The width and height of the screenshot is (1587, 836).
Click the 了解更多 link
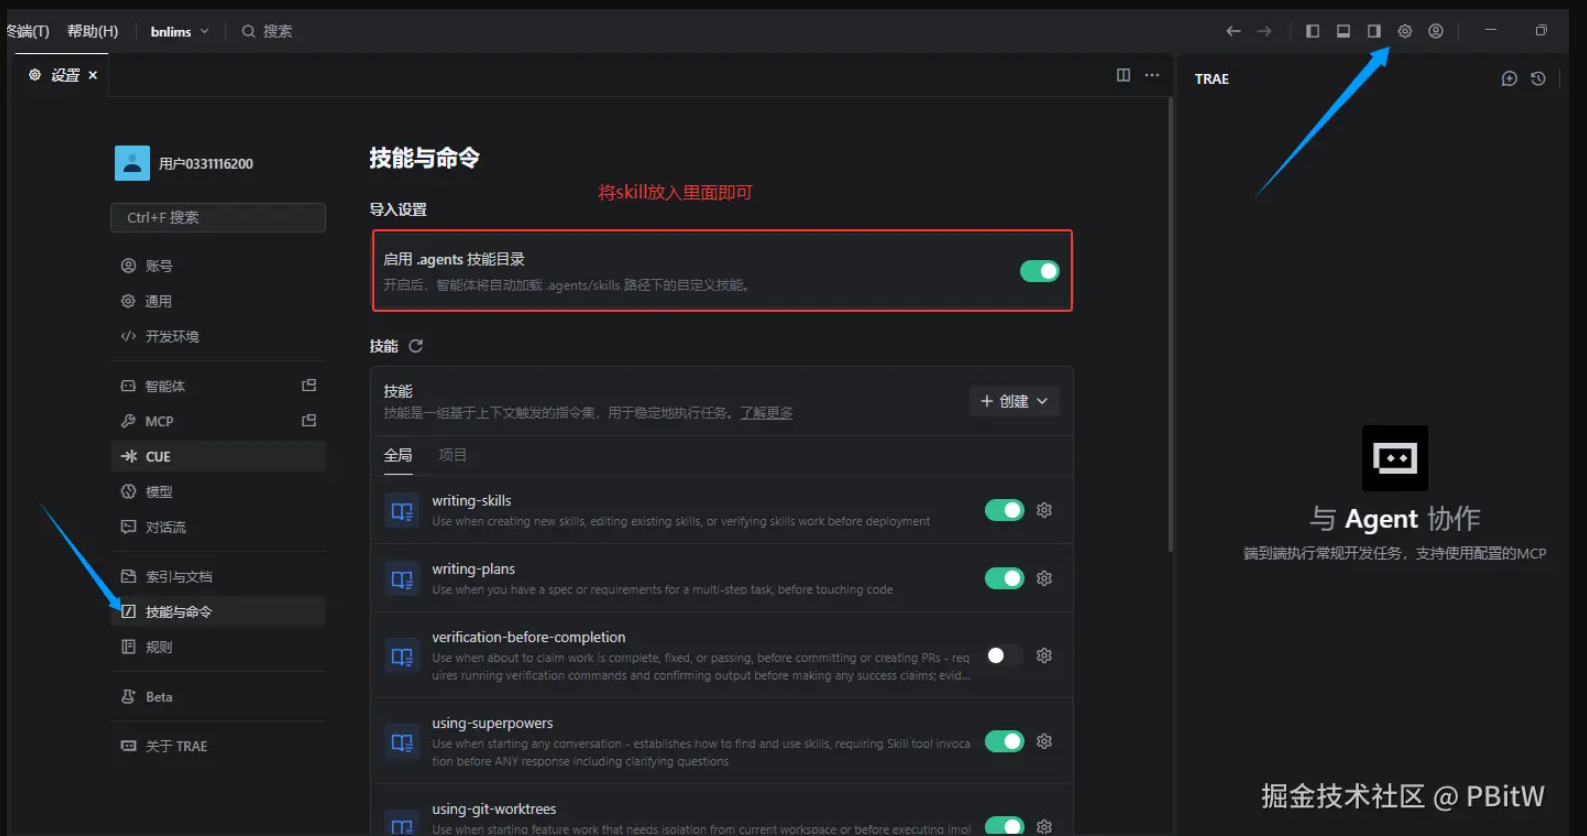click(x=766, y=413)
